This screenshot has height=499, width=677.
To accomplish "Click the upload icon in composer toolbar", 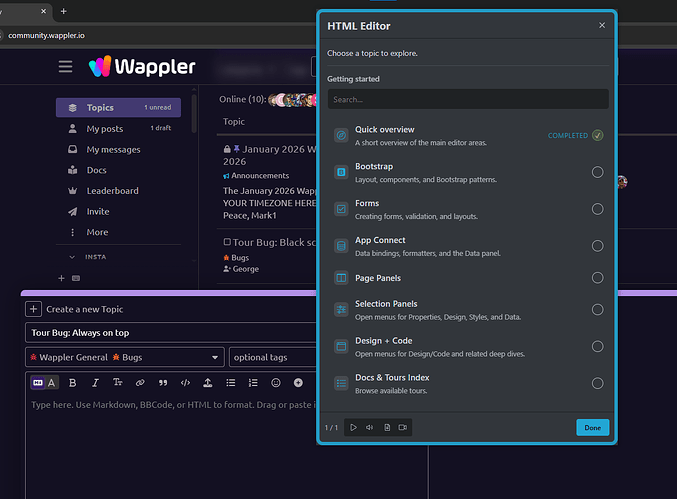I will coord(207,382).
